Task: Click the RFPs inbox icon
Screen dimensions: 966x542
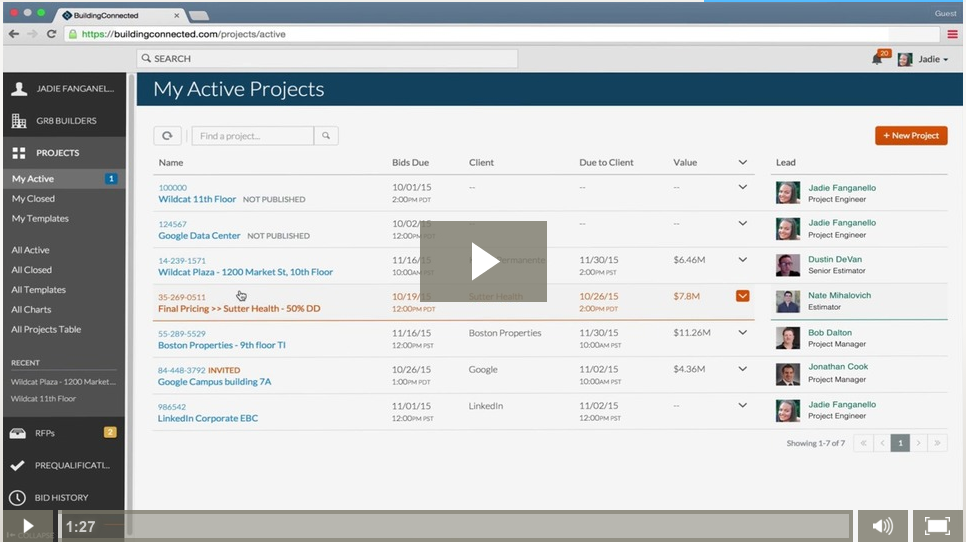Action: pyautogui.click(x=18, y=433)
